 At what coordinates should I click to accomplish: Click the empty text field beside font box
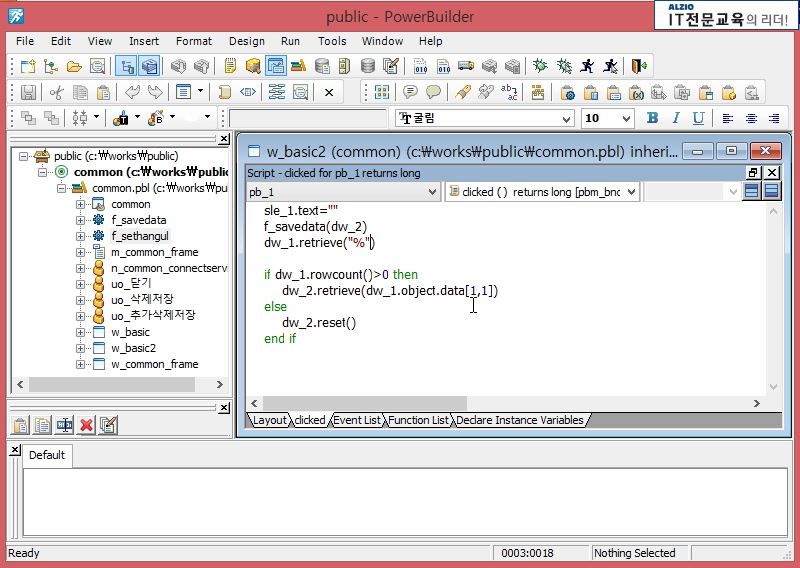(308, 118)
